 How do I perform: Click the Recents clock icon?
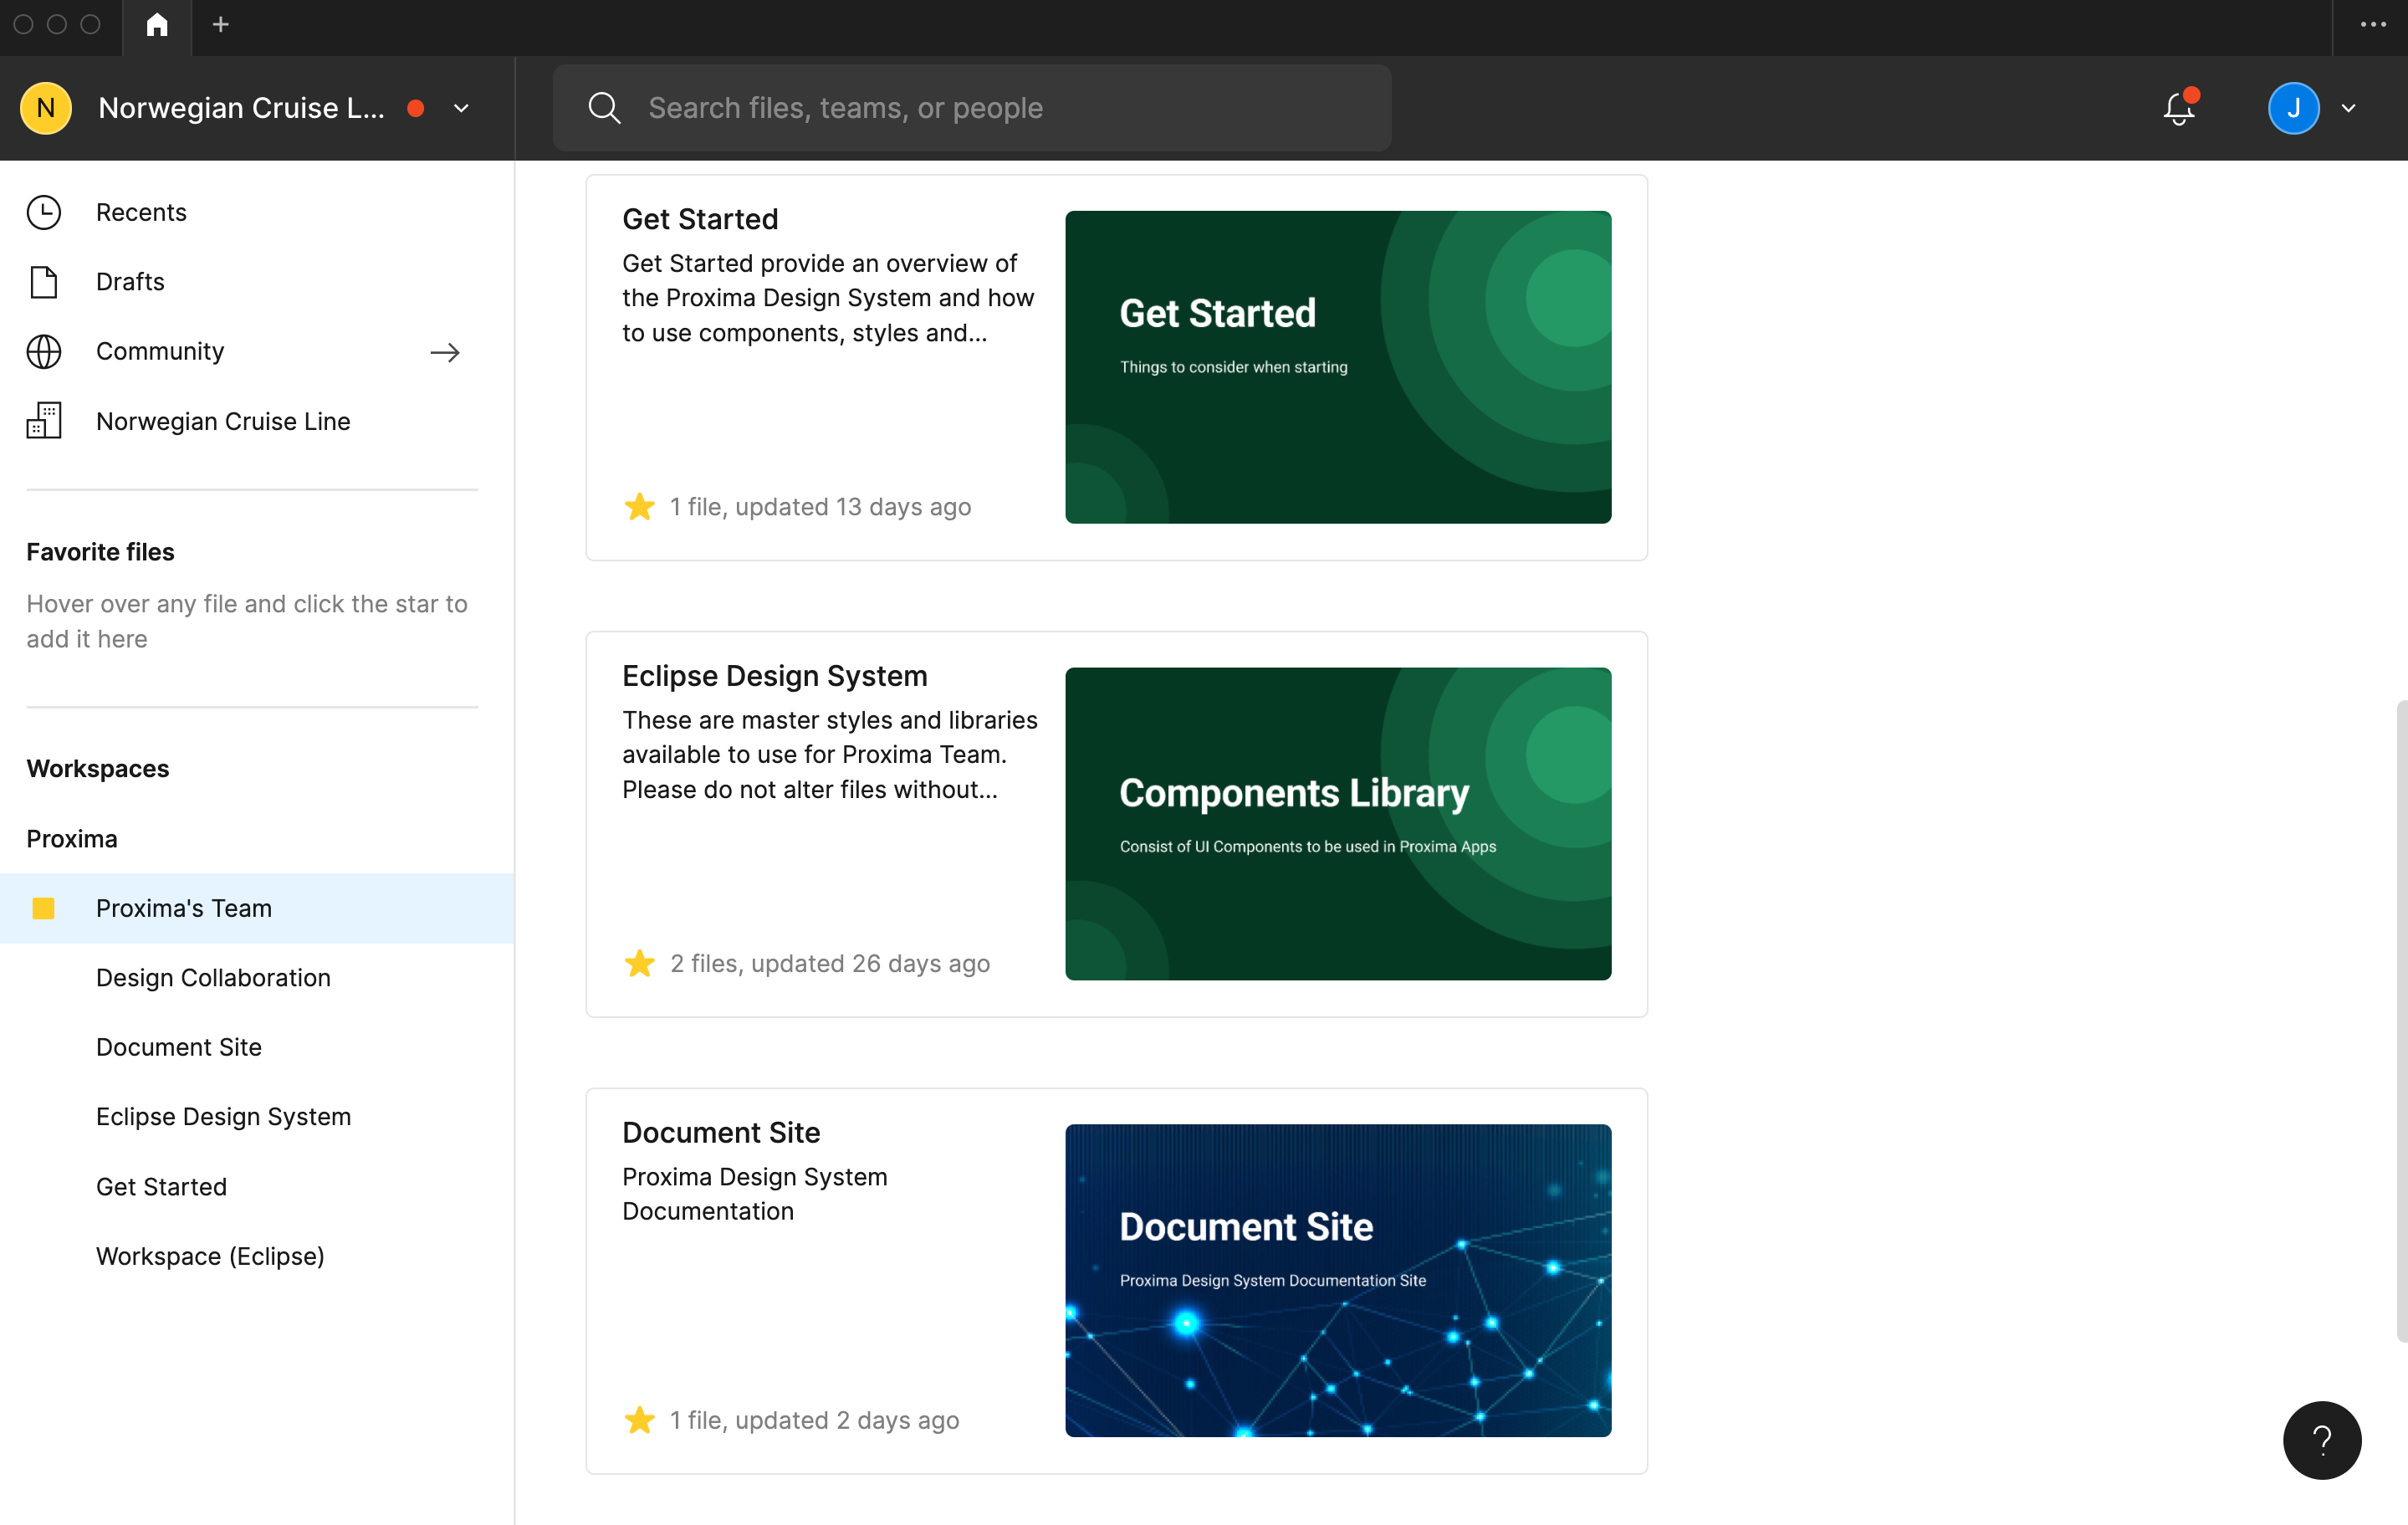click(x=44, y=212)
